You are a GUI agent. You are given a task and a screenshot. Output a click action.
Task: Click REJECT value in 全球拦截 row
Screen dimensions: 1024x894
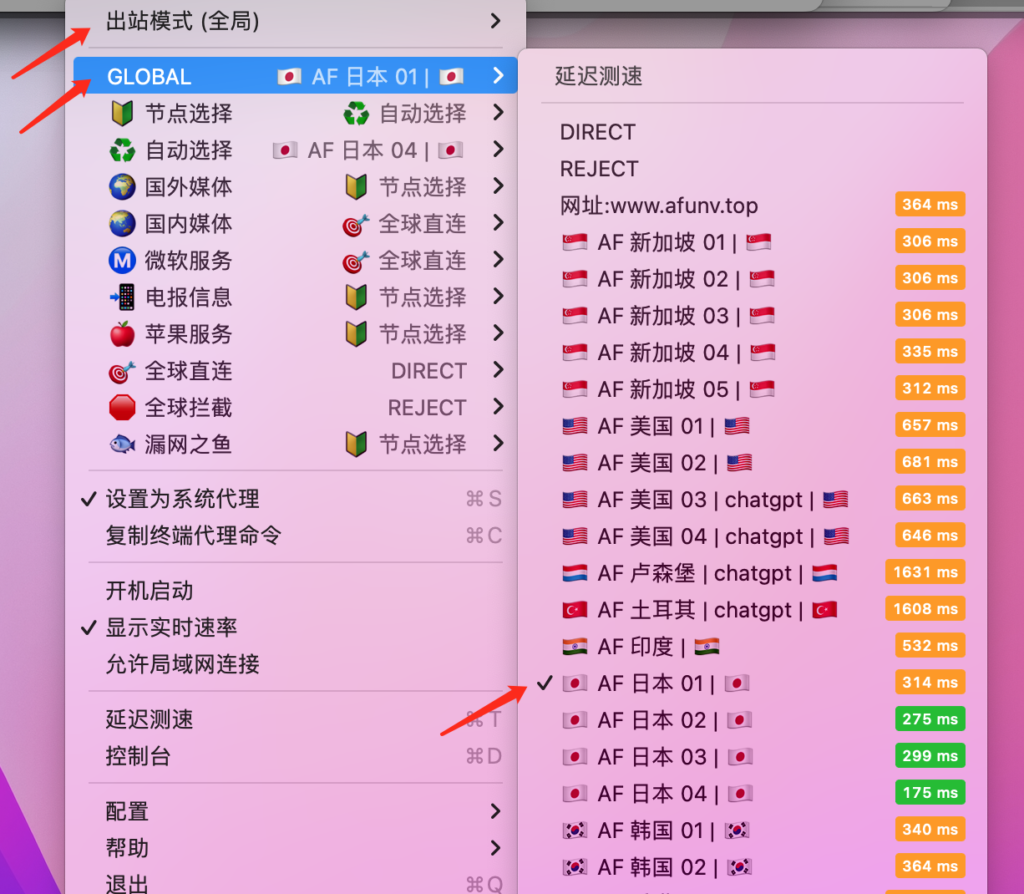[x=427, y=407]
